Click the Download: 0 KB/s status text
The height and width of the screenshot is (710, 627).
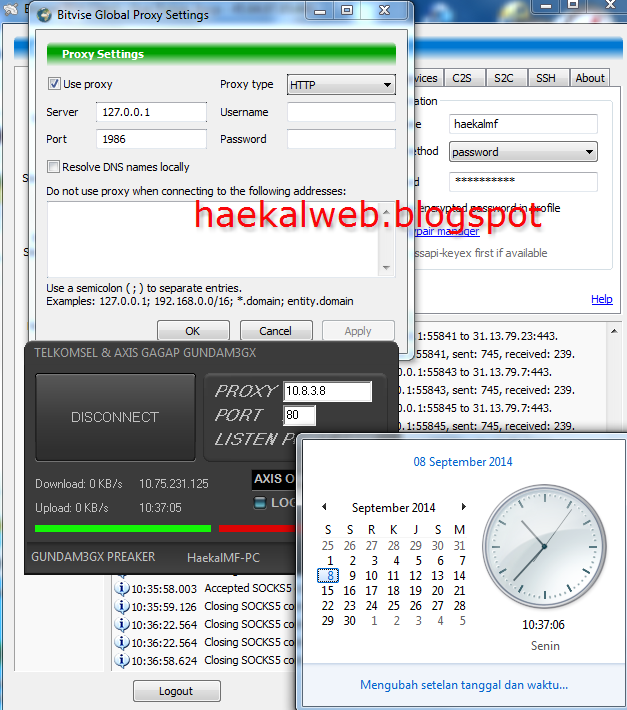point(79,484)
